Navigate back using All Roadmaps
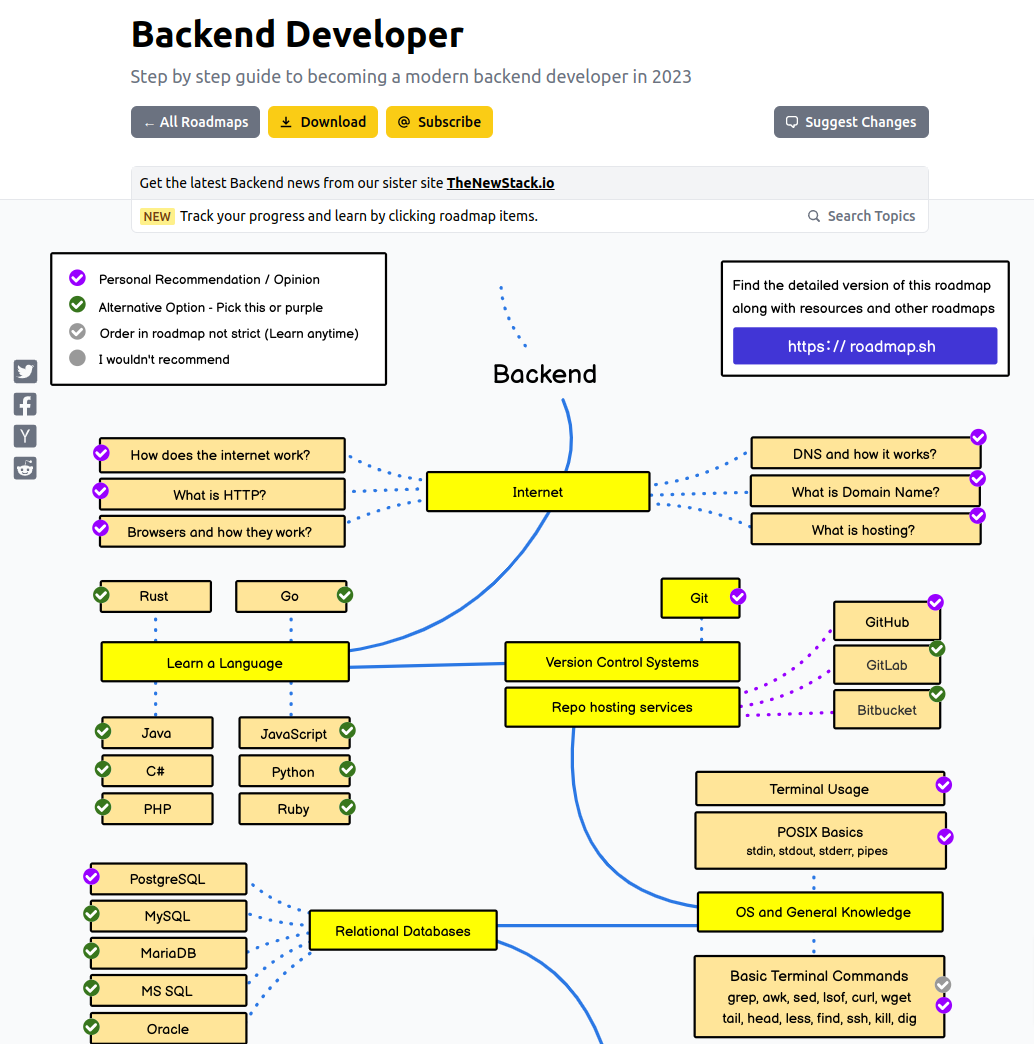The height and width of the screenshot is (1044, 1034). pos(195,121)
